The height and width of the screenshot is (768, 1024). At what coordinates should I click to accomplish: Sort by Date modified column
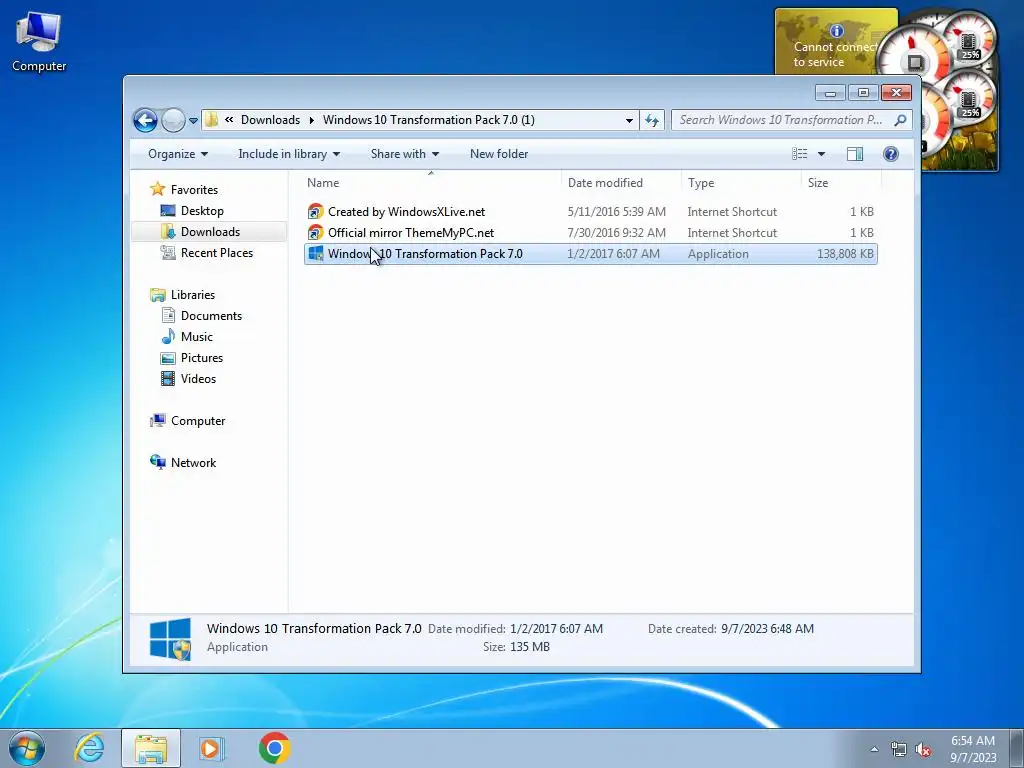(620, 183)
